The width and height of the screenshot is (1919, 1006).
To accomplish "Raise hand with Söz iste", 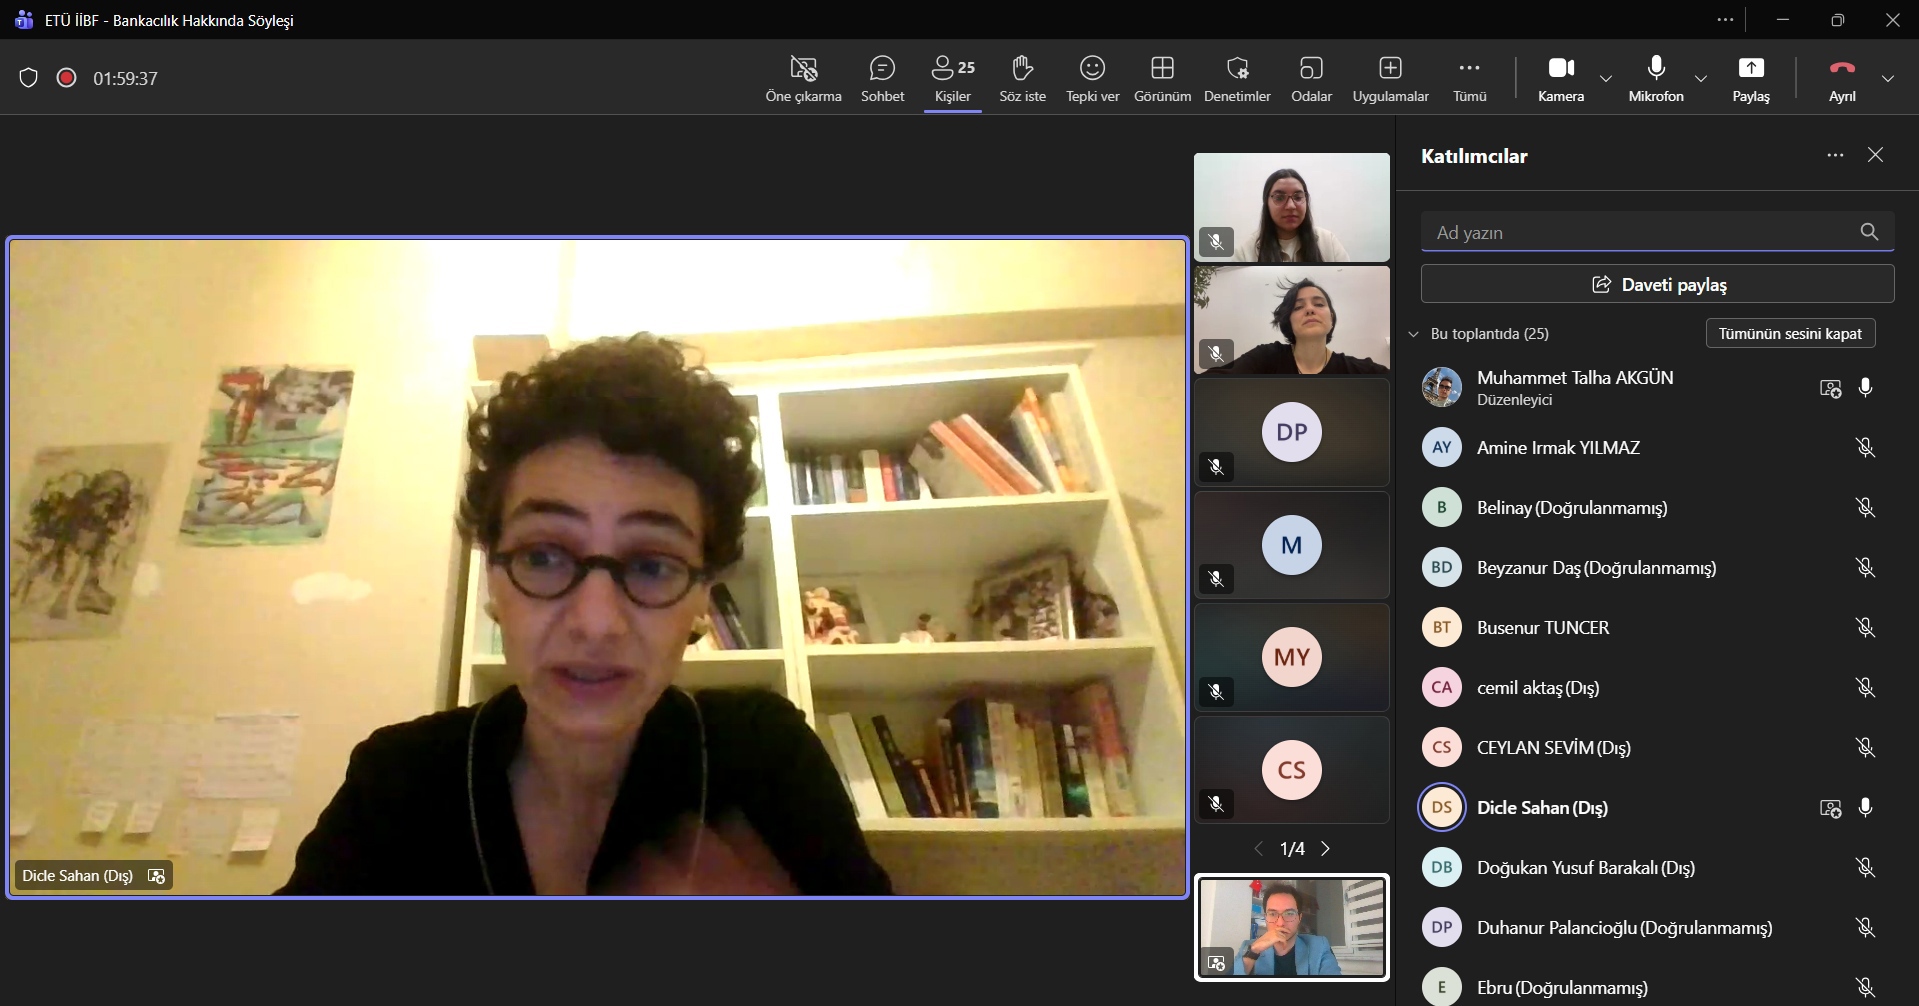I will (1022, 78).
